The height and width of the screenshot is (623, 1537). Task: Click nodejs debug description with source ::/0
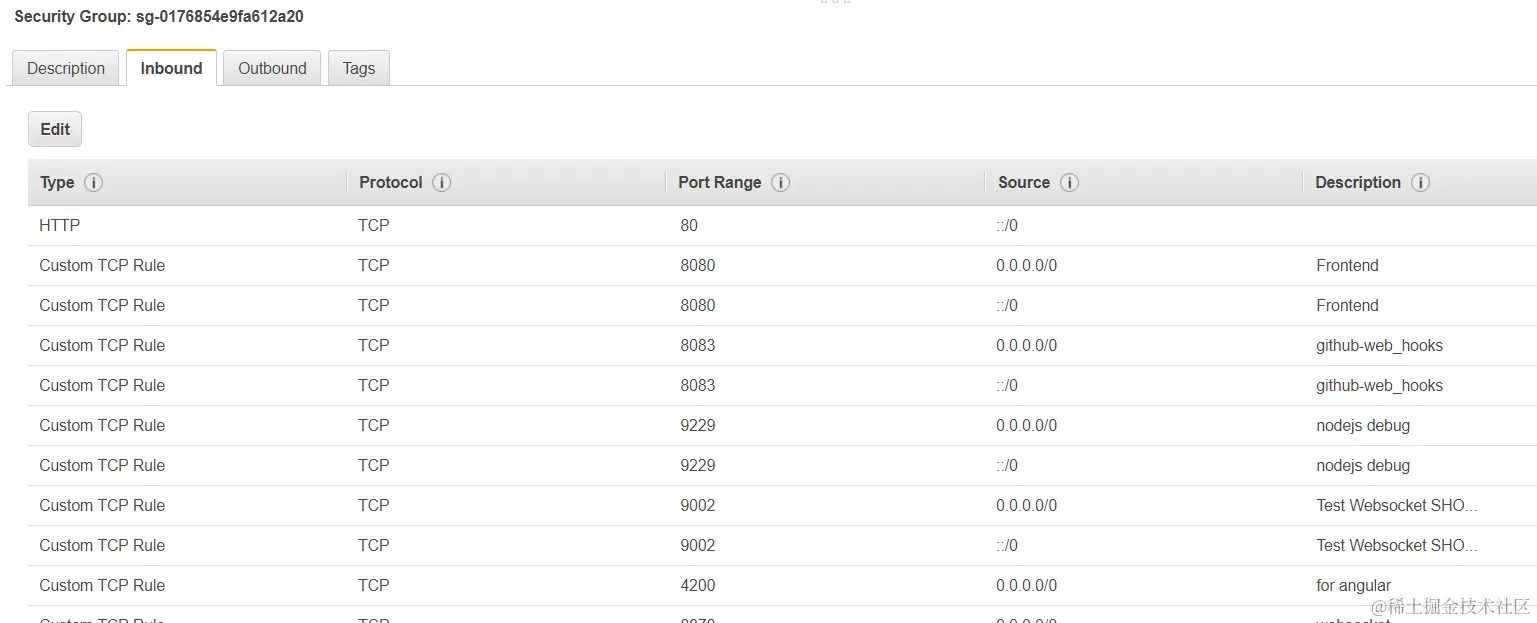click(1363, 465)
